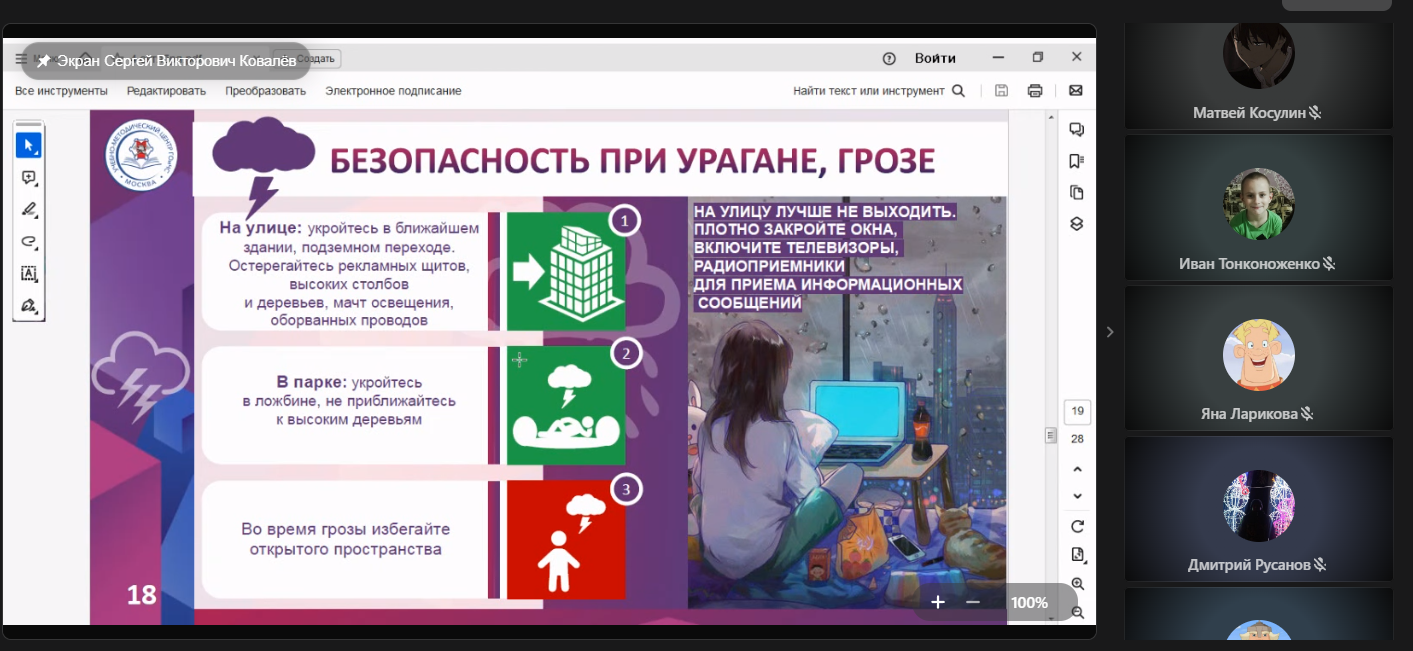This screenshot has height=651, width=1413.
Task: Select Иван Тонконоженко participant tile
Action: (1259, 208)
